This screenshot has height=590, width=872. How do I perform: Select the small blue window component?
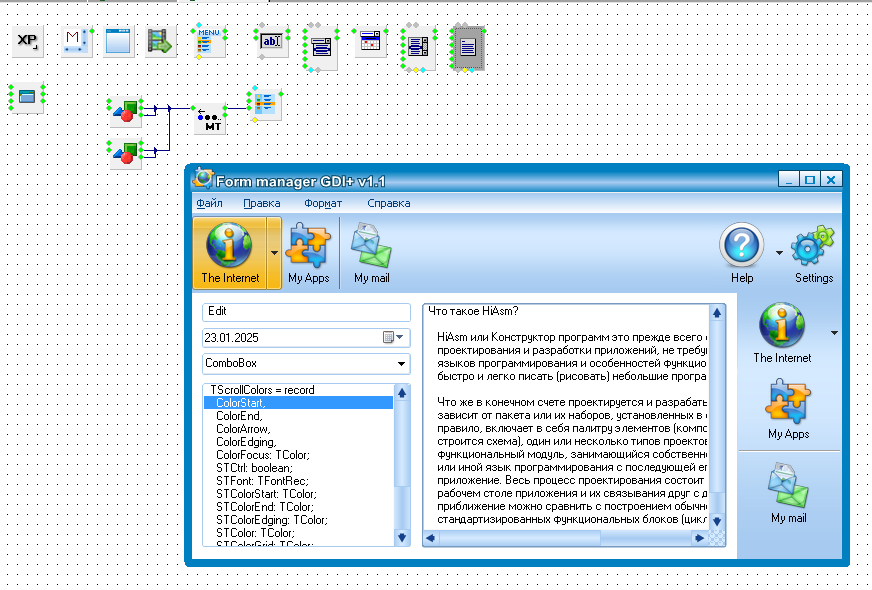point(27,97)
